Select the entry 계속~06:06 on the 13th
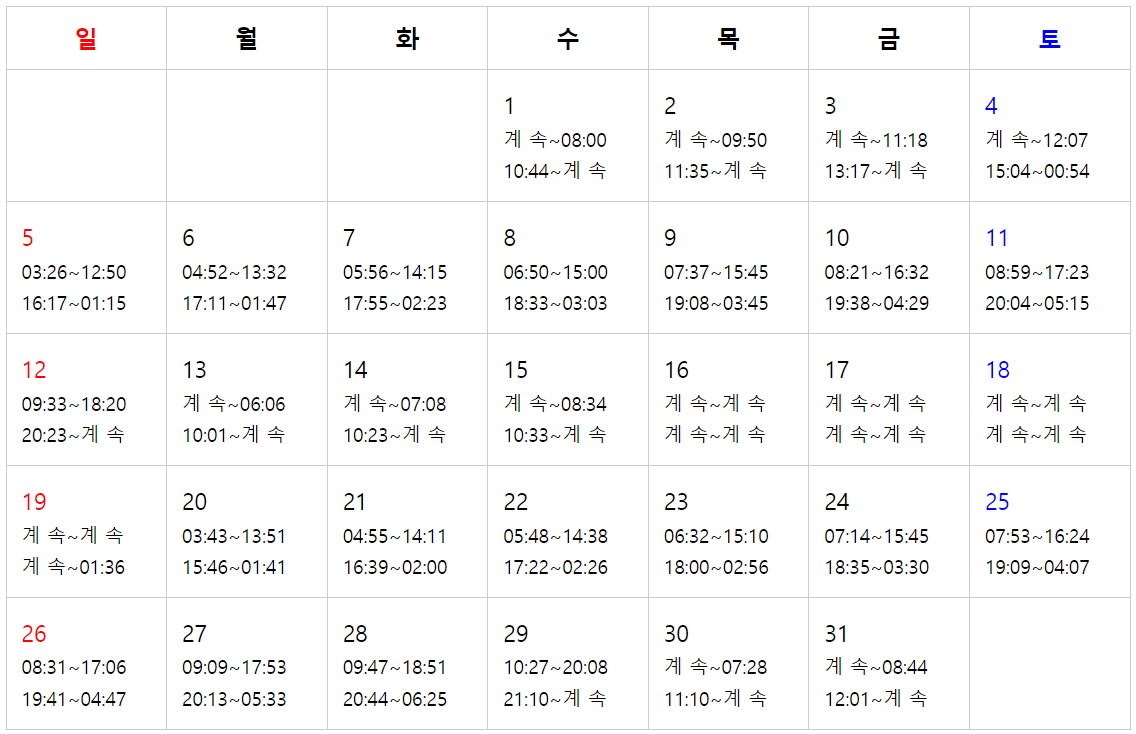Screen dimensions: 1136x734 [x=234, y=404]
